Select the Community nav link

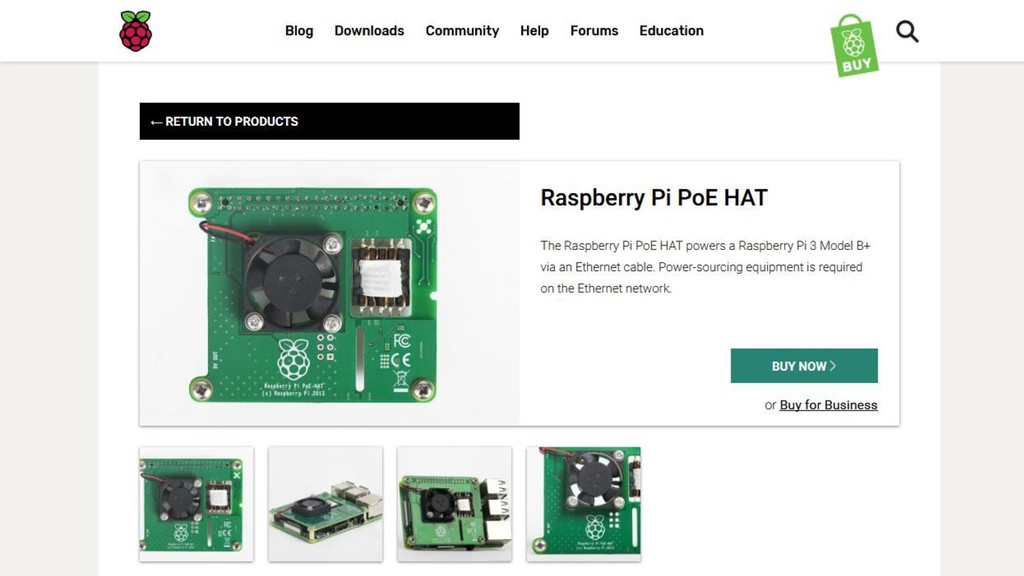click(x=462, y=31)
